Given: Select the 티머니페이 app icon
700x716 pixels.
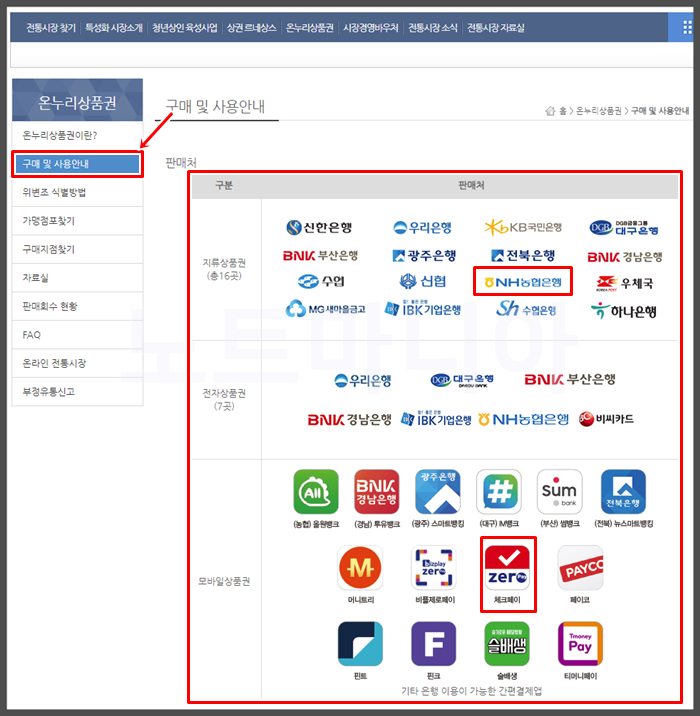Looking at the screenshot, I should 580,644.
